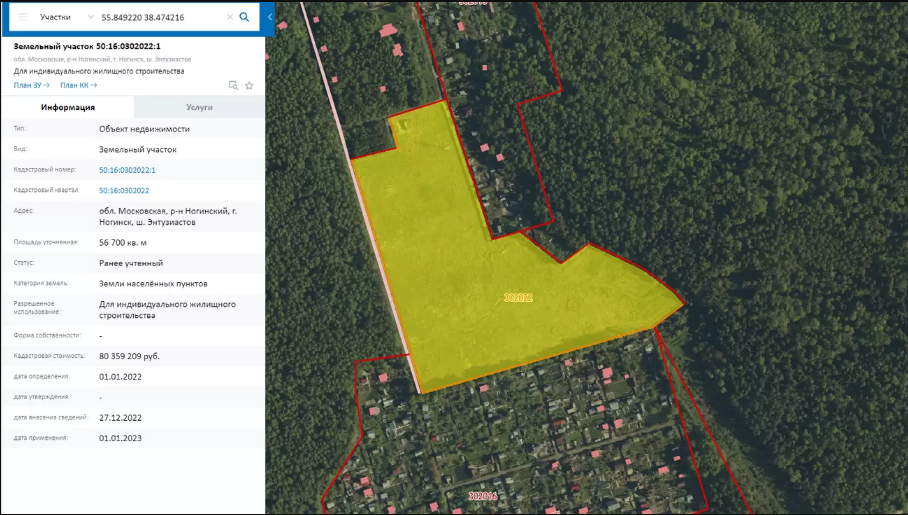Select the date 27.12.2022 value
Screen dimensions: 908x515
point(120,418)
